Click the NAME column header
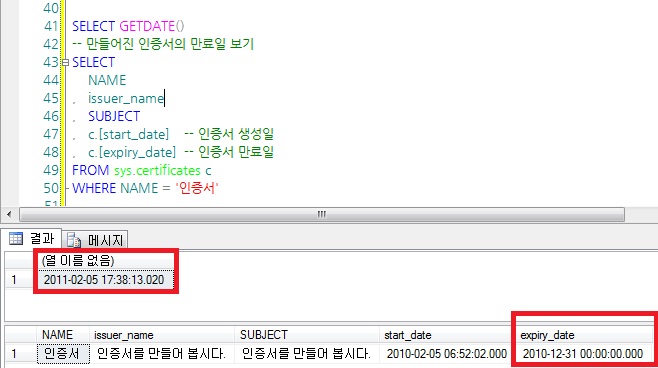Viewport: 658px width, 368px height. (63, 335)
